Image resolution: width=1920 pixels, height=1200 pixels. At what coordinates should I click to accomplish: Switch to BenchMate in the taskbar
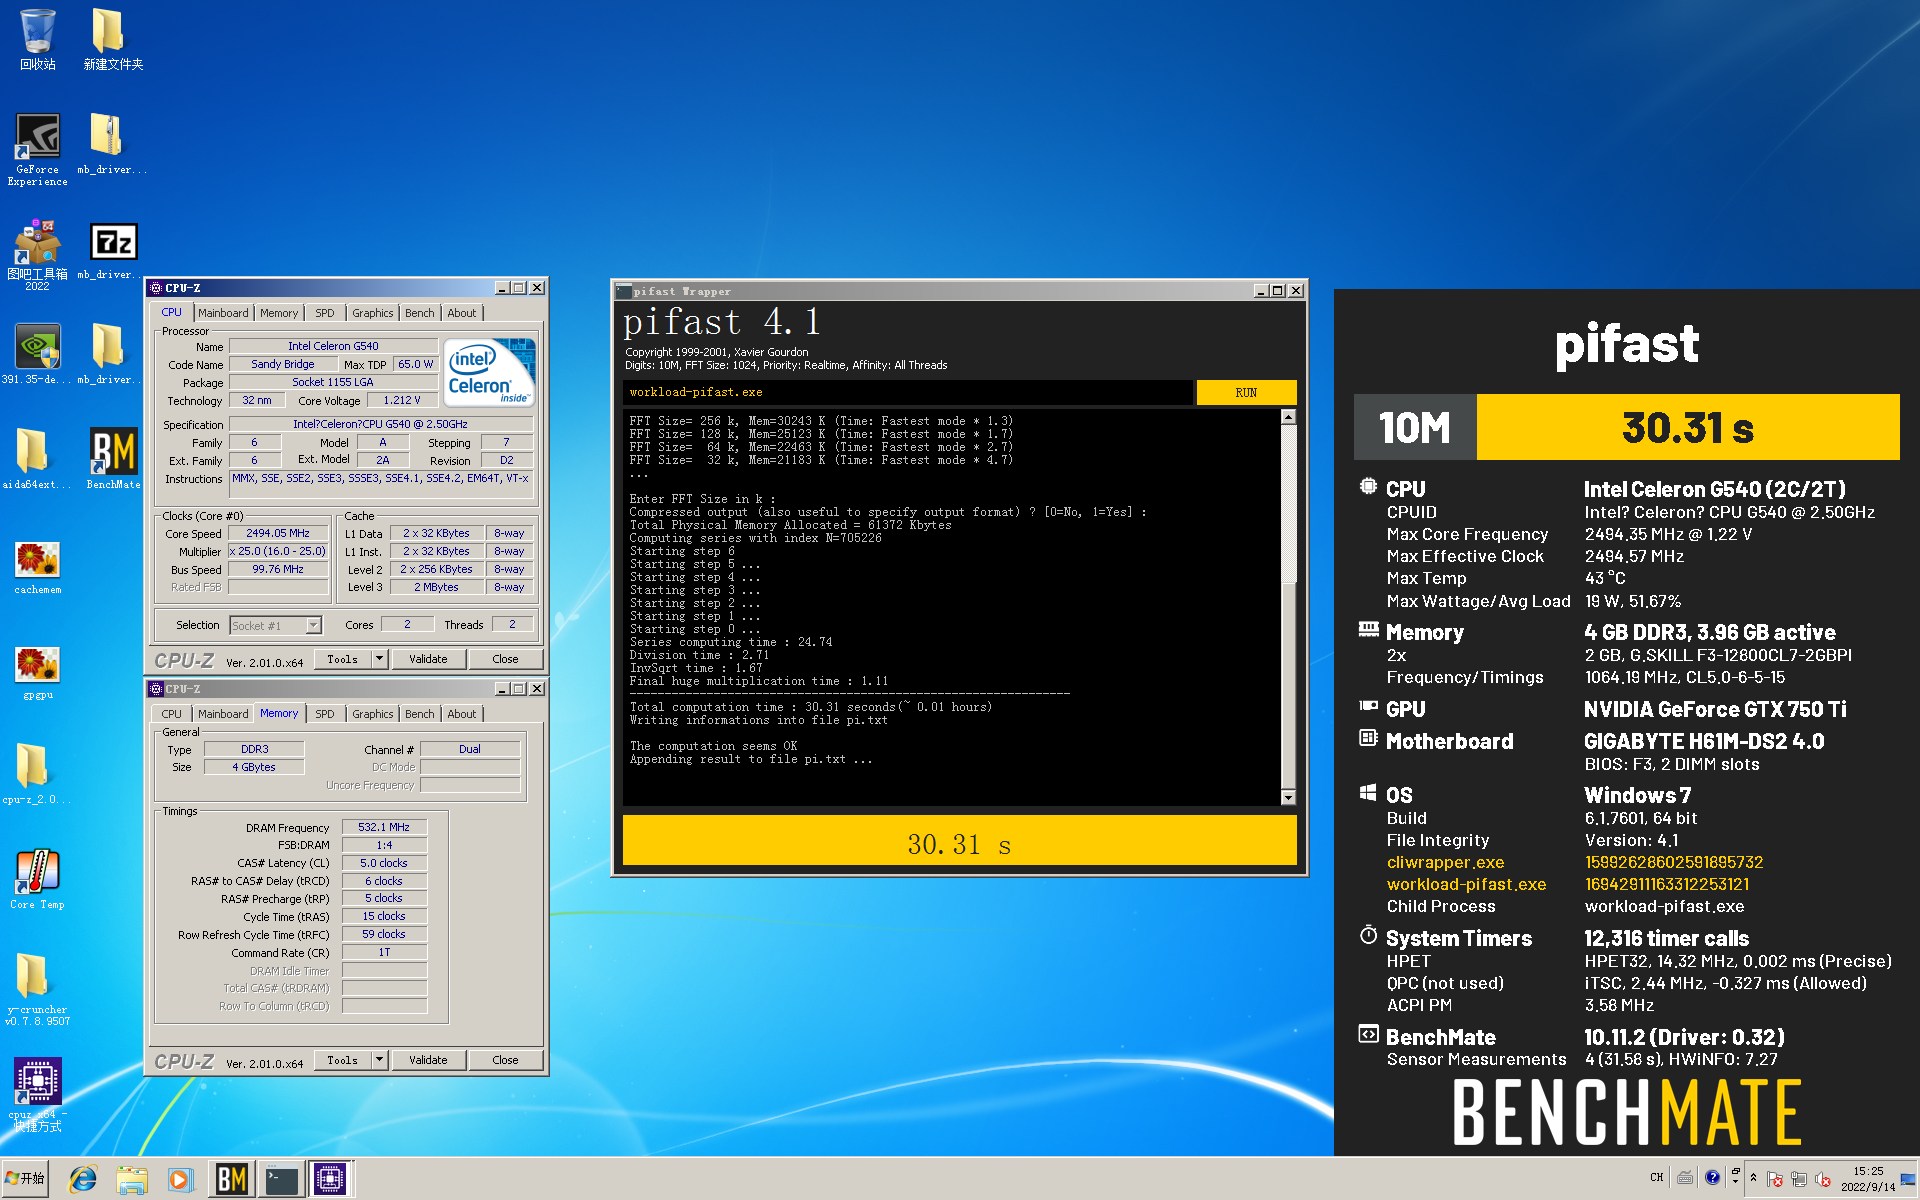click(x=232, y=1180)
